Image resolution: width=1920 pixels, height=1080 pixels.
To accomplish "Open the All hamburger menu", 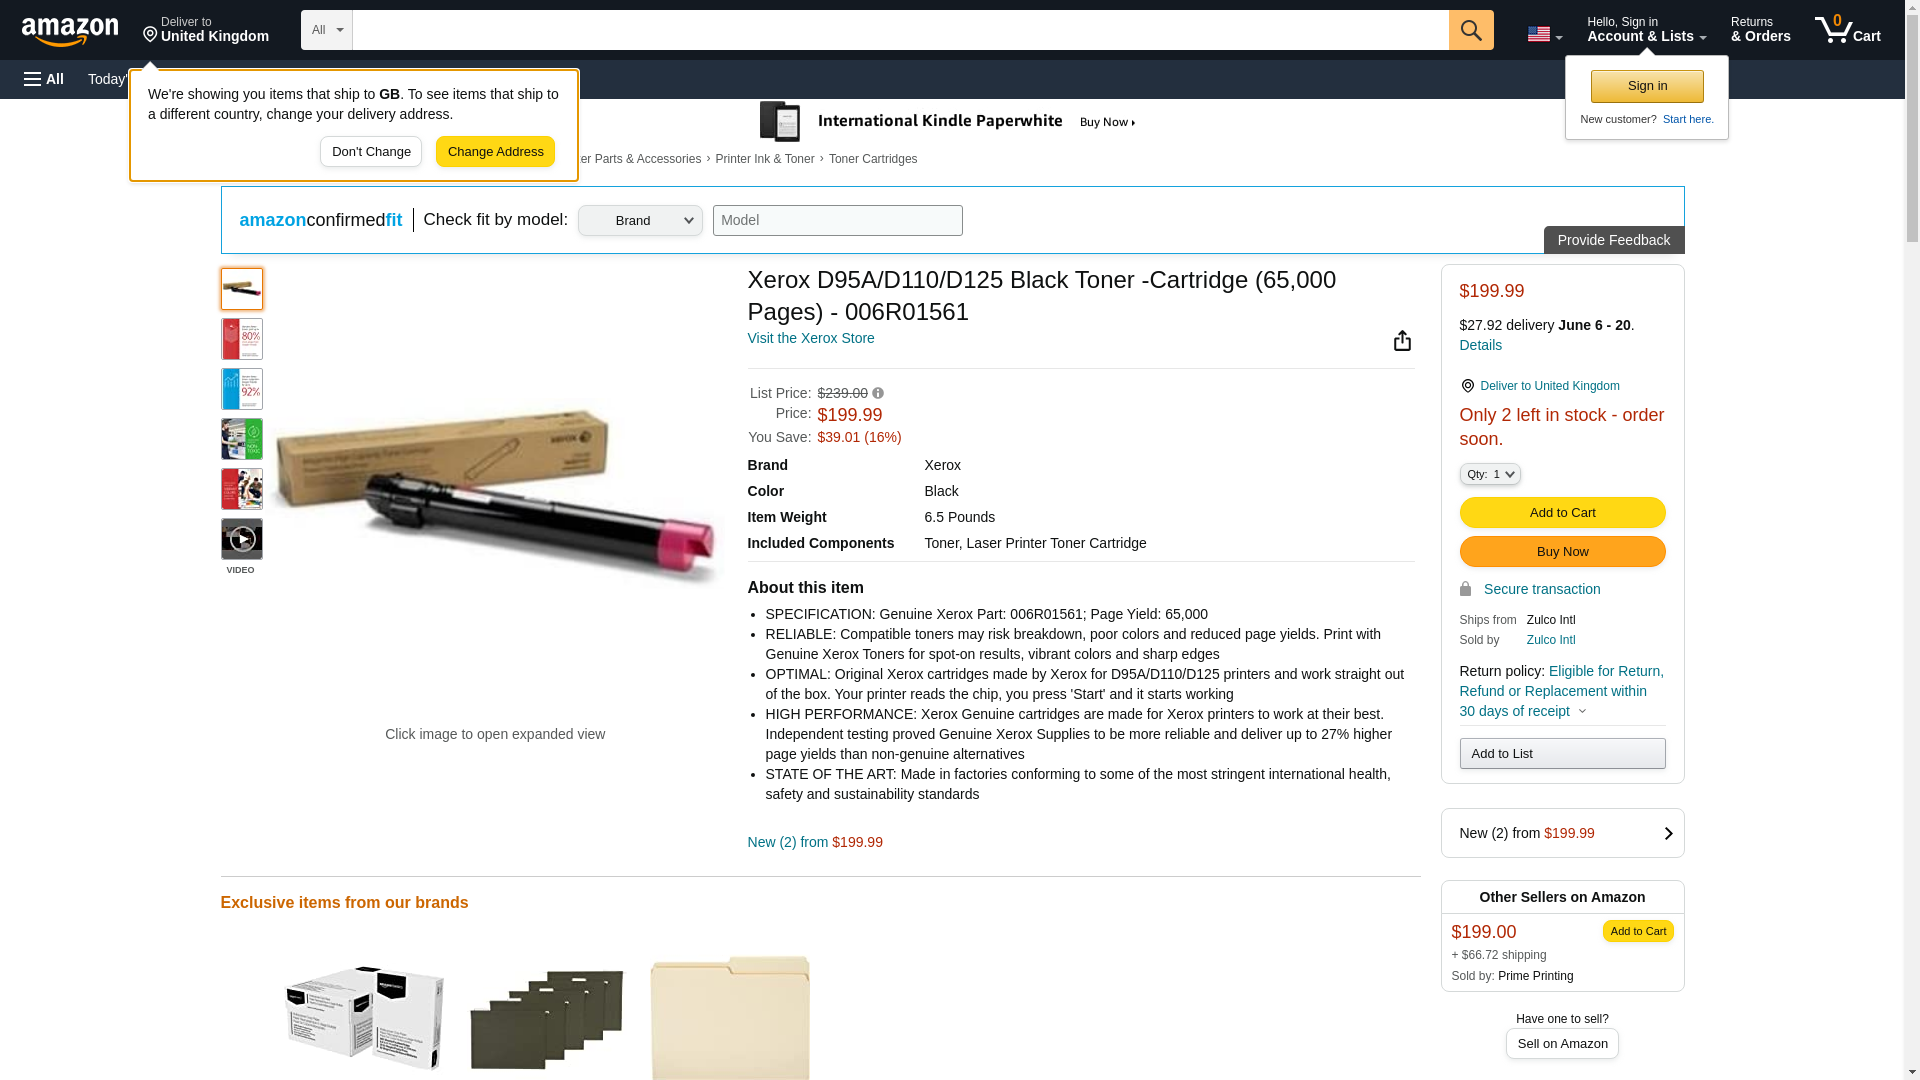I will [x=44, y=79].
